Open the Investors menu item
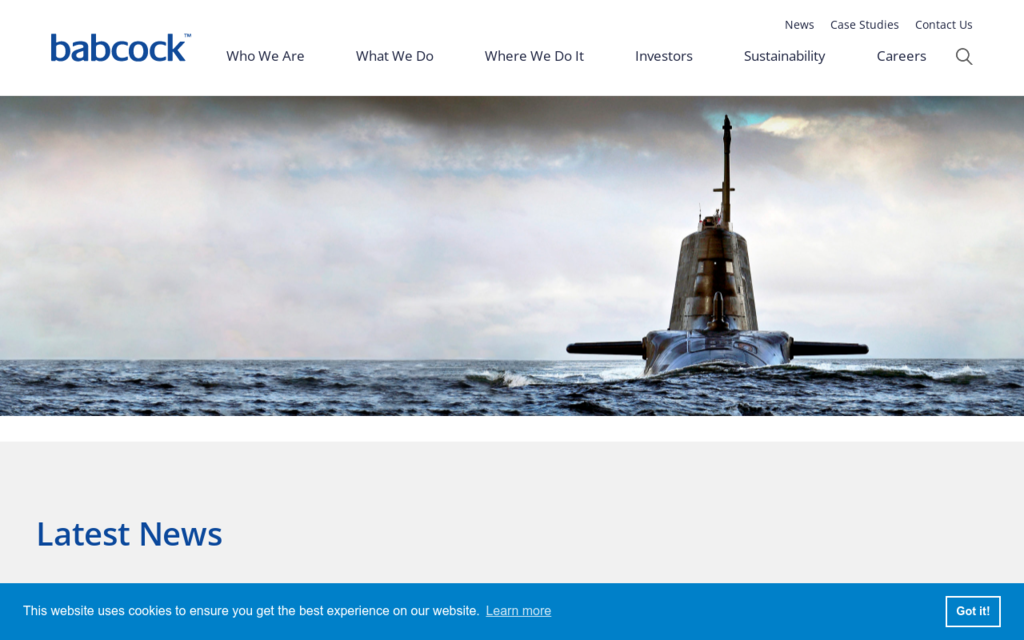This screenshot has width=1024, height=640. pos(663,56)
